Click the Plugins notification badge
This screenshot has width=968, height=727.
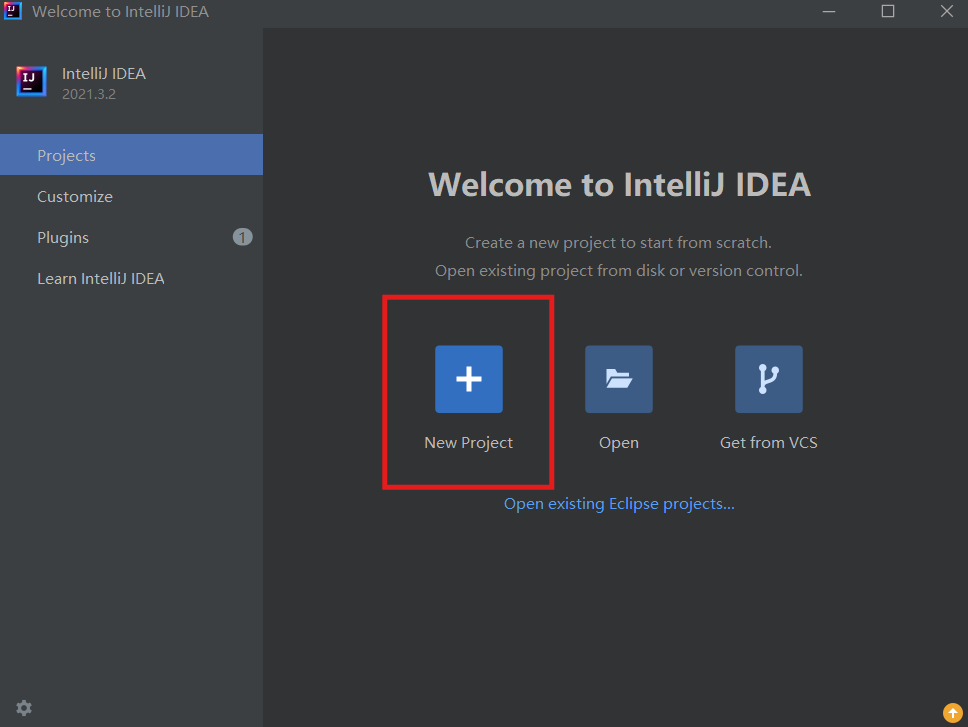pos(242,237)
